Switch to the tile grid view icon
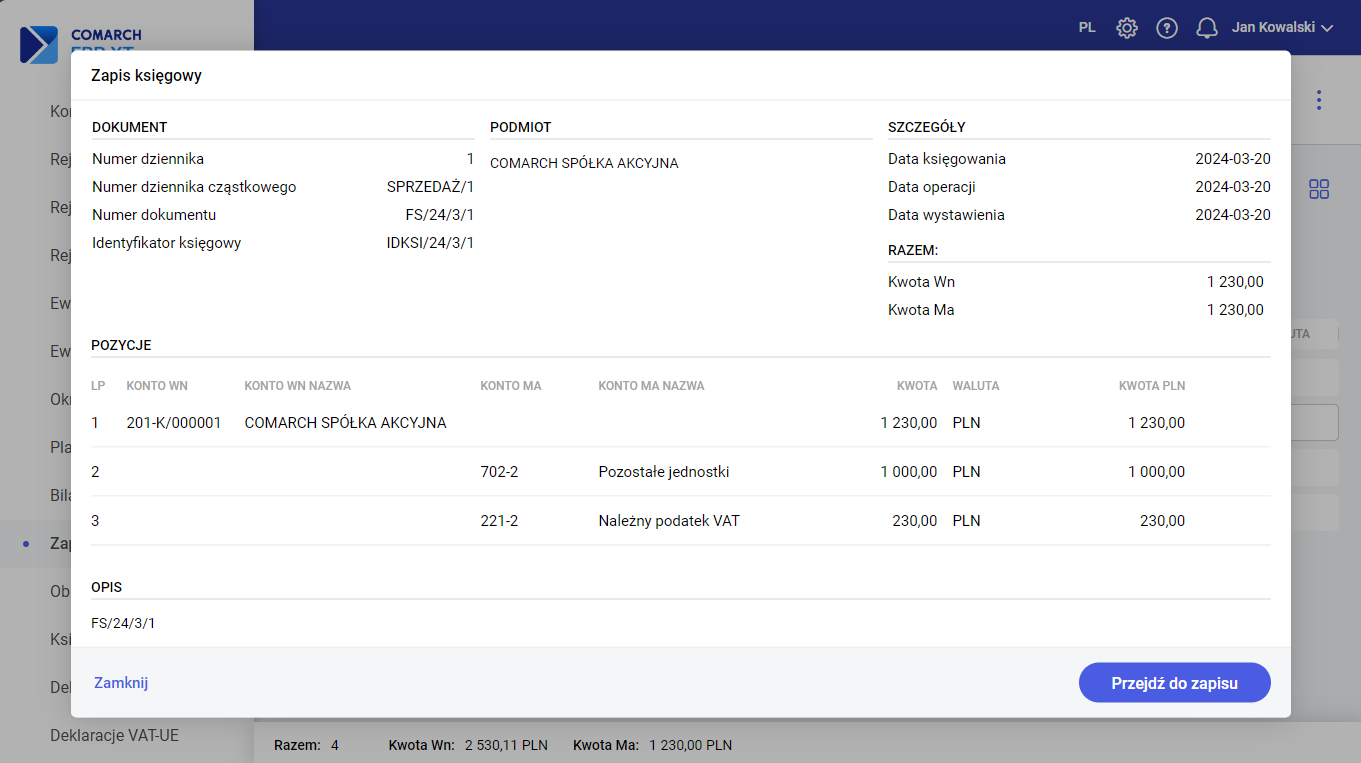The width and height of the screenshot is (1361, 763). click(1319, 189)
